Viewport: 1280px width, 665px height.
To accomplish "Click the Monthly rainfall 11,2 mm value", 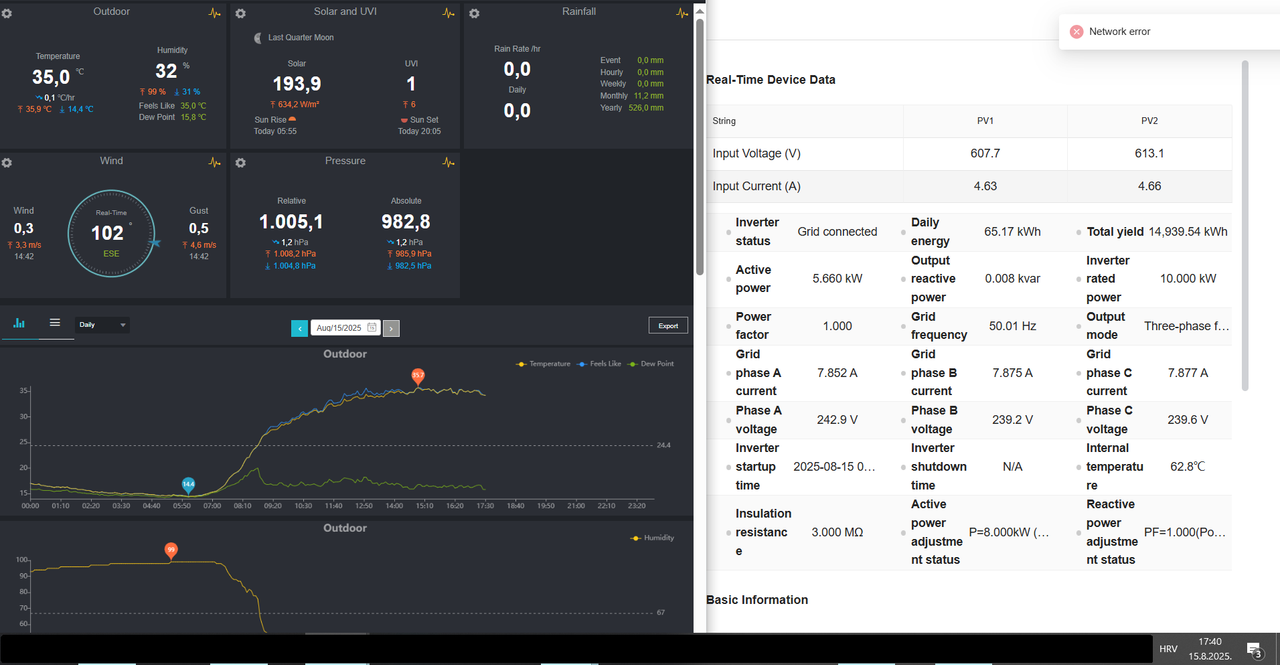I will (x=649, y=96).
